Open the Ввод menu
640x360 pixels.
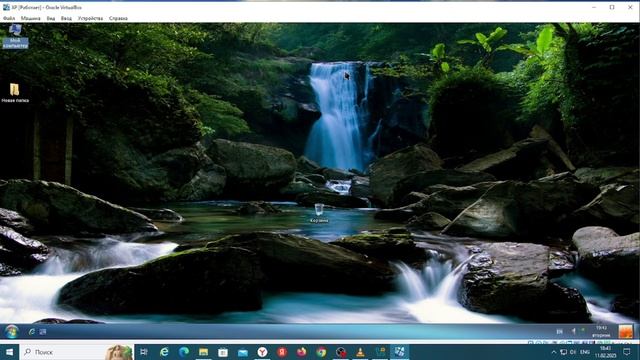(66, 18)
